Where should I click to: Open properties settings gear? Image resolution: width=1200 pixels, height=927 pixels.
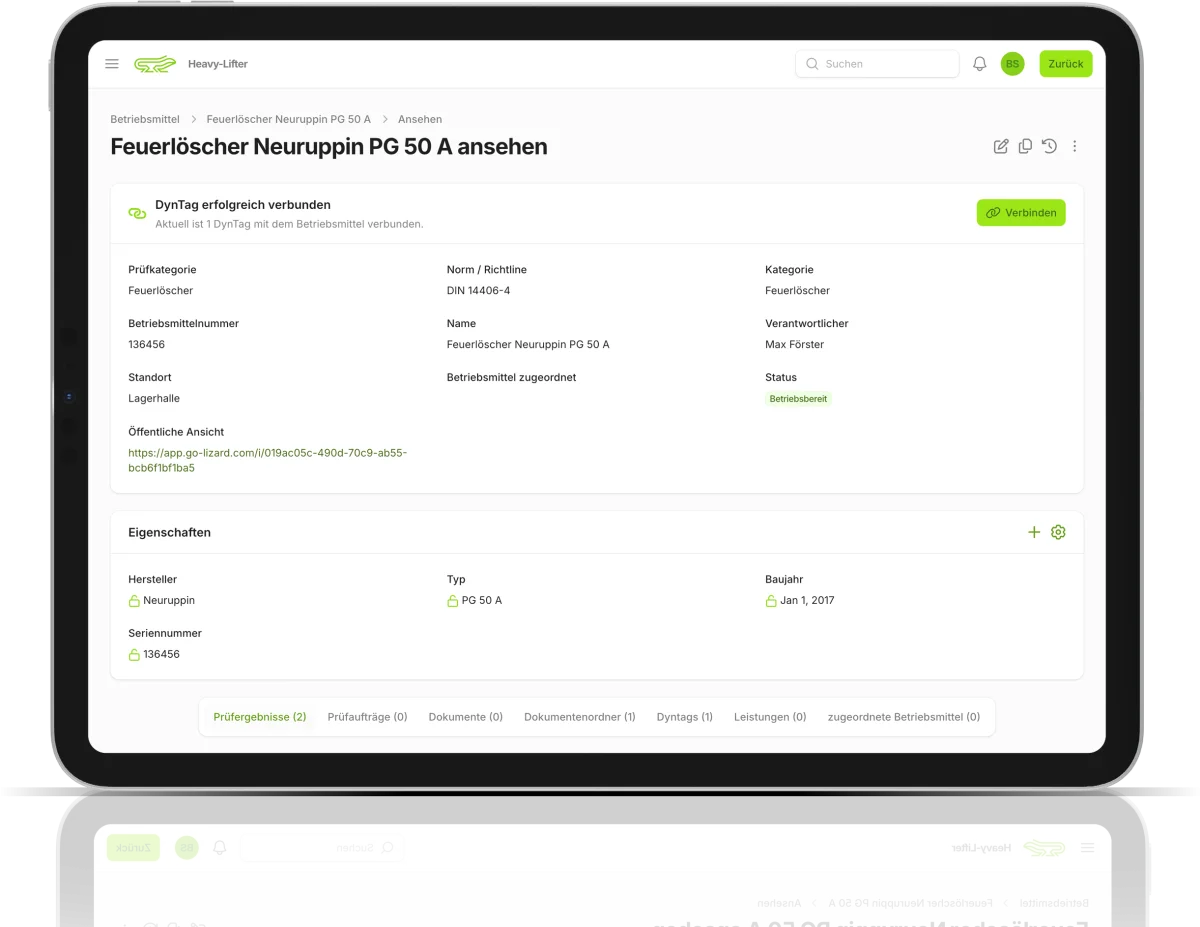(1058, 532)
